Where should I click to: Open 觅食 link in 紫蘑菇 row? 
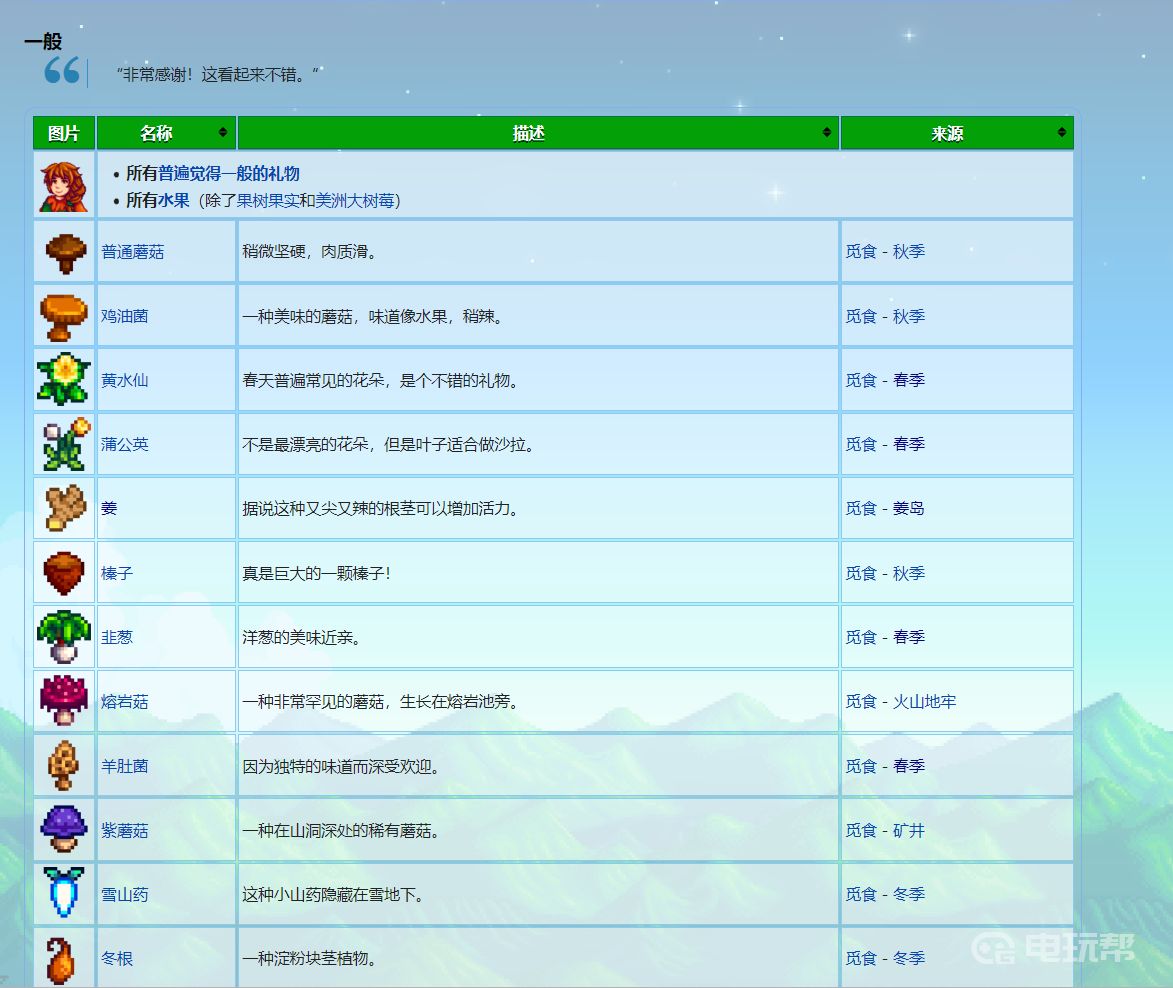point(861,831)
